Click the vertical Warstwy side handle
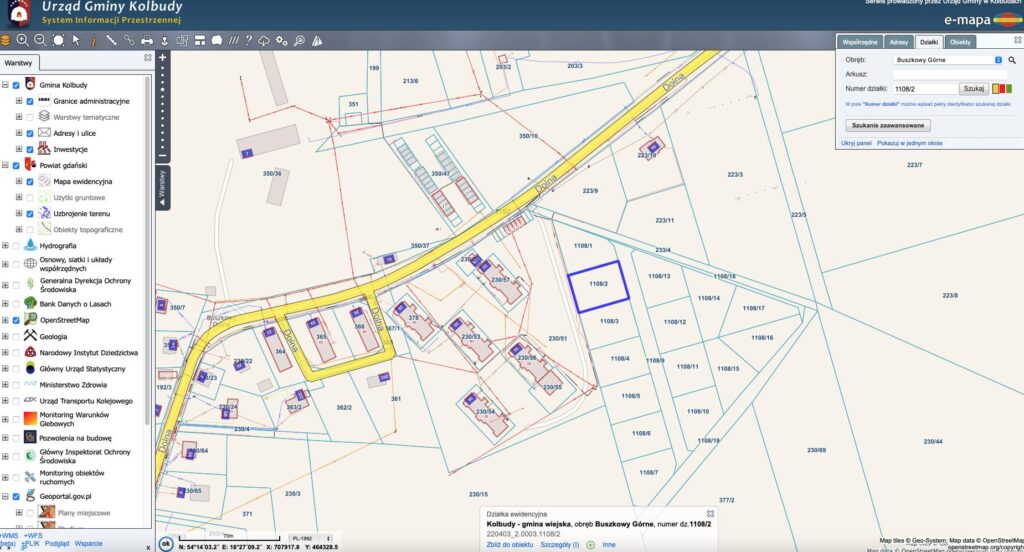The width and height of the screenshot is (1024, 552). (x=163, y=189)
